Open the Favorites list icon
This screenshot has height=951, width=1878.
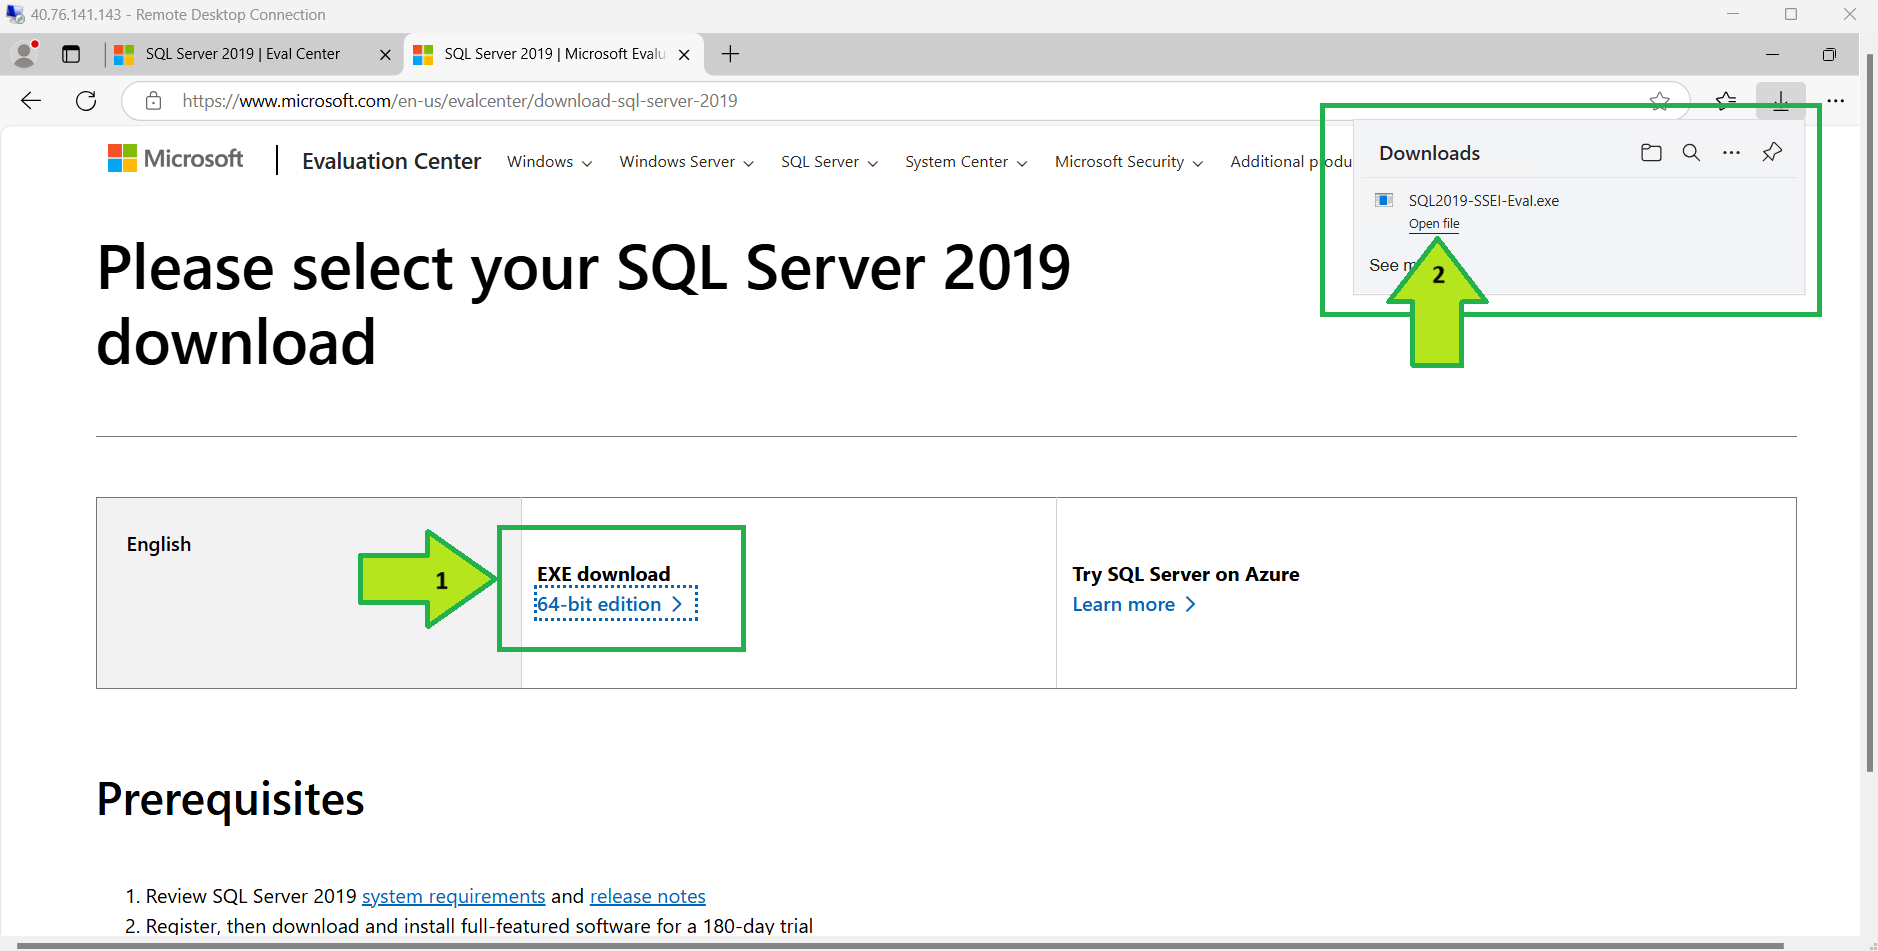pyautogui.click(x=1726, y=100)
